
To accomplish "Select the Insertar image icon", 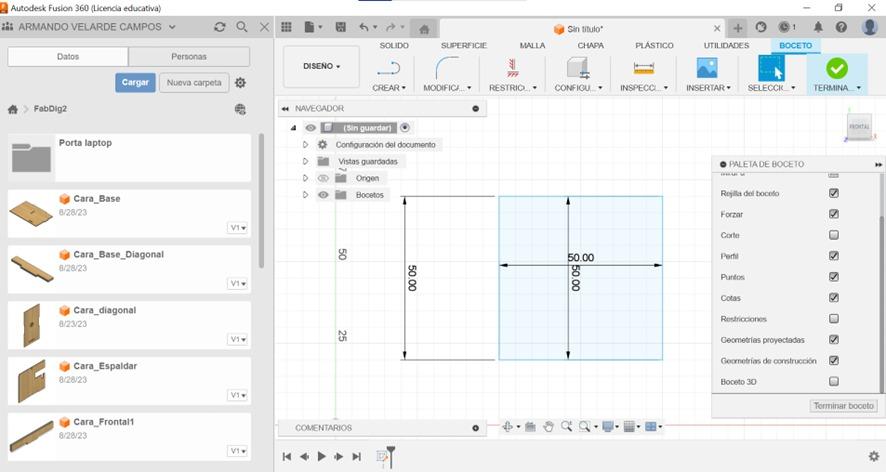I will click(707, 68).
